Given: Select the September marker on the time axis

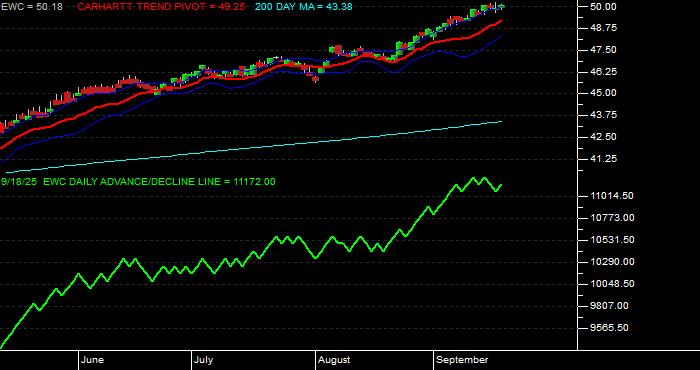Looking at the screenshot, I should click(462, 360).
